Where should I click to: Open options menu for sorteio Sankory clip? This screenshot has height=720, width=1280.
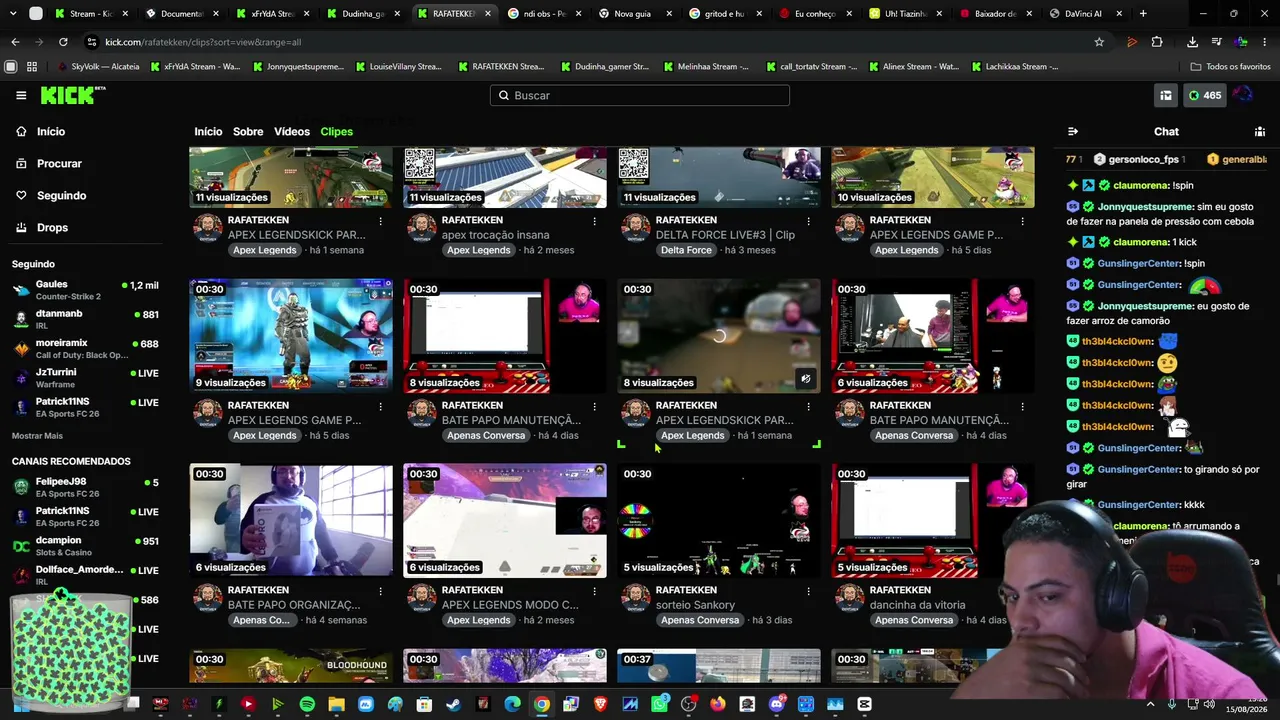pyautogui.click(x=809, y=591)
